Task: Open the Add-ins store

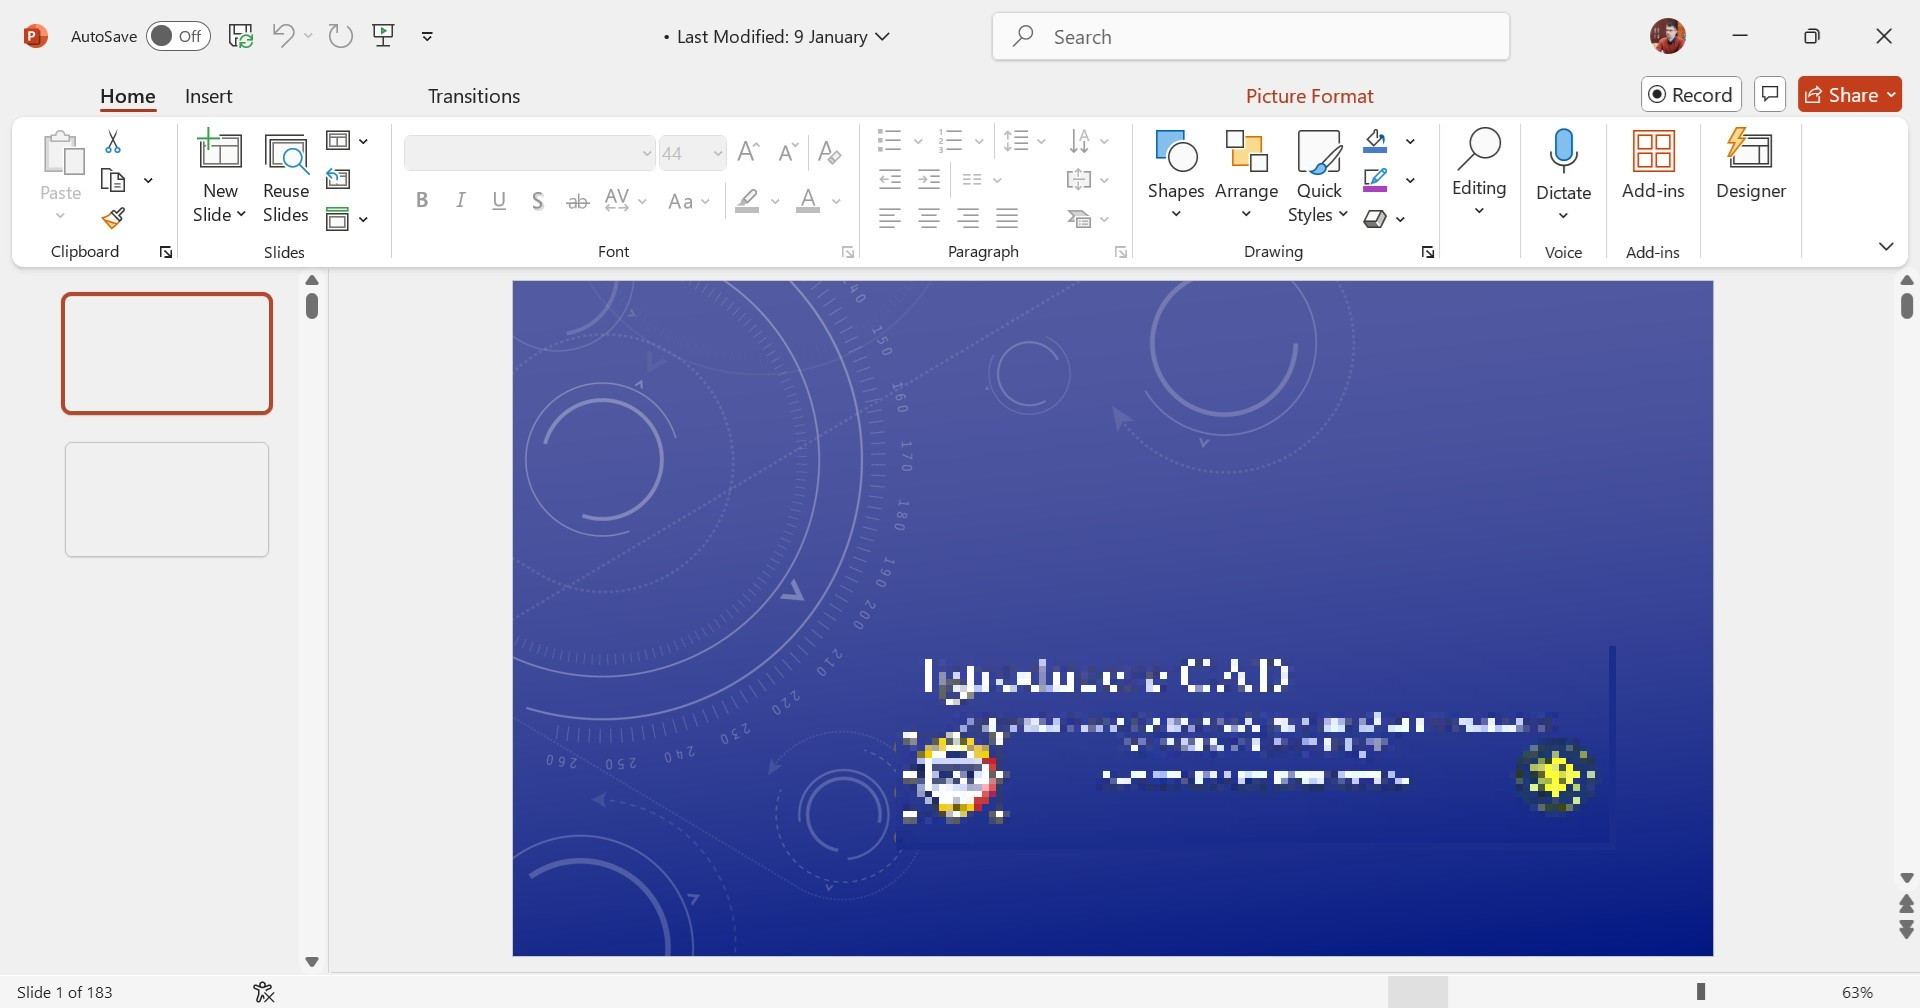Action: 1653,166
